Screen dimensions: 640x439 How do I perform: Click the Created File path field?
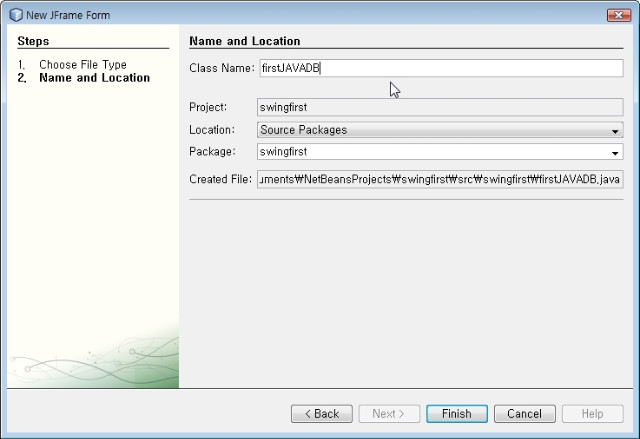pyautogui.click(x=440, y=179)
